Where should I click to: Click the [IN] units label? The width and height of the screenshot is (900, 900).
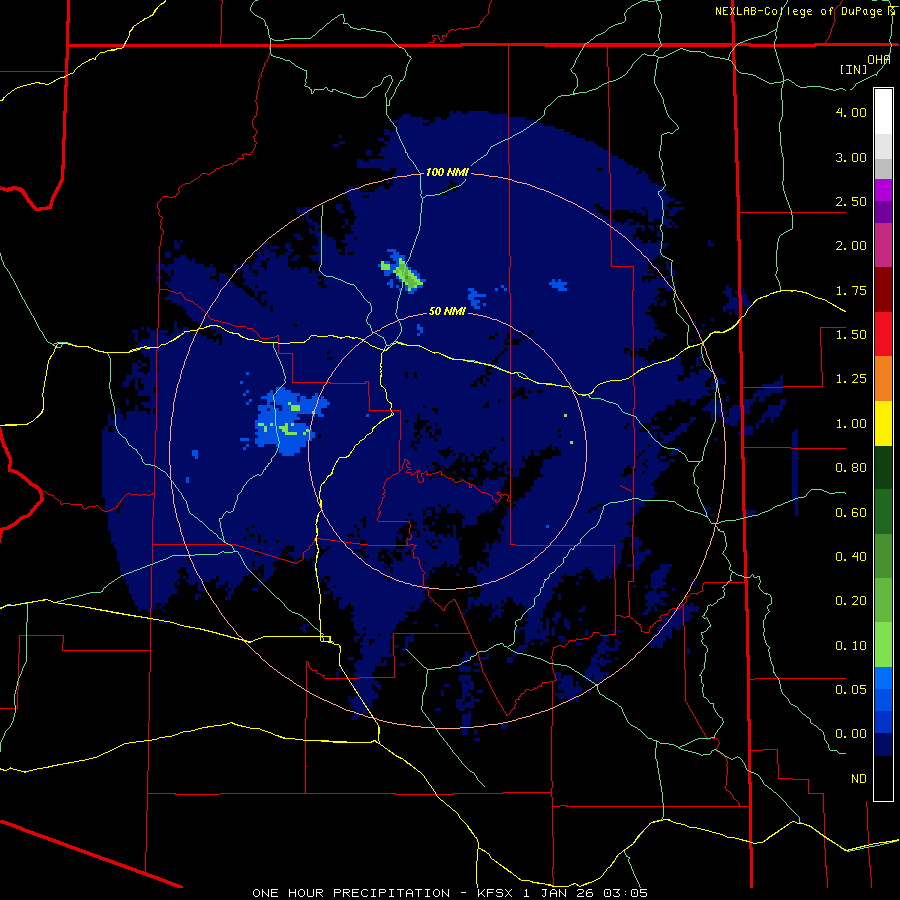[854, 69]
